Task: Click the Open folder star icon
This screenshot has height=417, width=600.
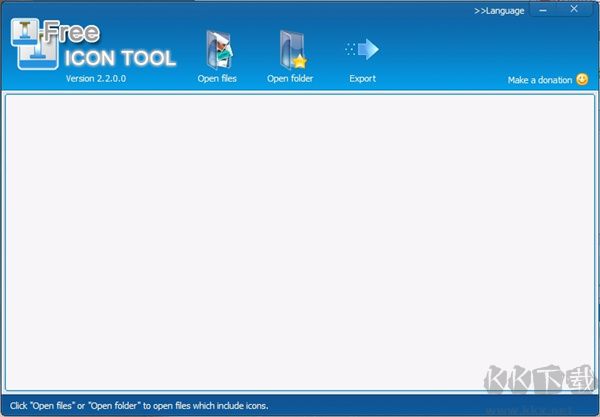Action: 293,50
